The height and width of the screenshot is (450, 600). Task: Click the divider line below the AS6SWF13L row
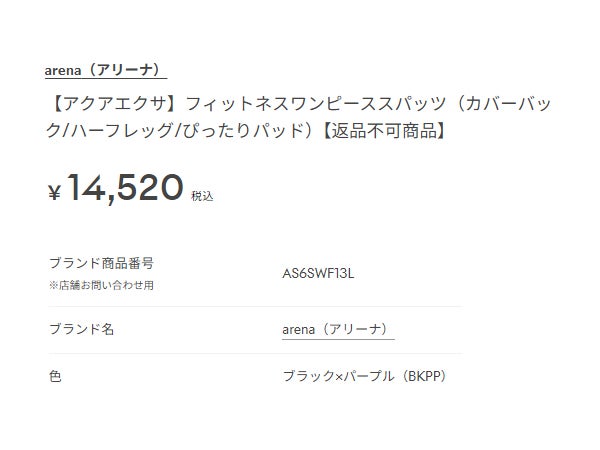tap(254, 306)
